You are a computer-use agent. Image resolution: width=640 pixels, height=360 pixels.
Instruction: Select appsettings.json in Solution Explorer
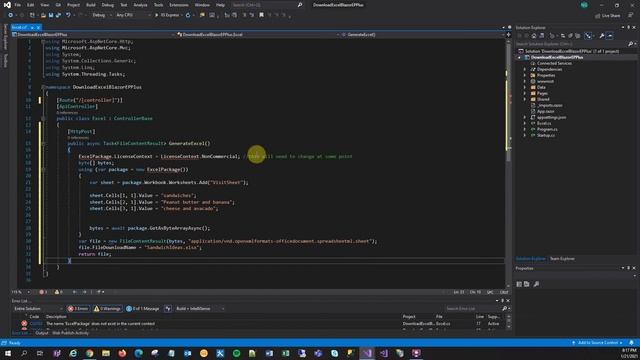(x=551, y=117)
